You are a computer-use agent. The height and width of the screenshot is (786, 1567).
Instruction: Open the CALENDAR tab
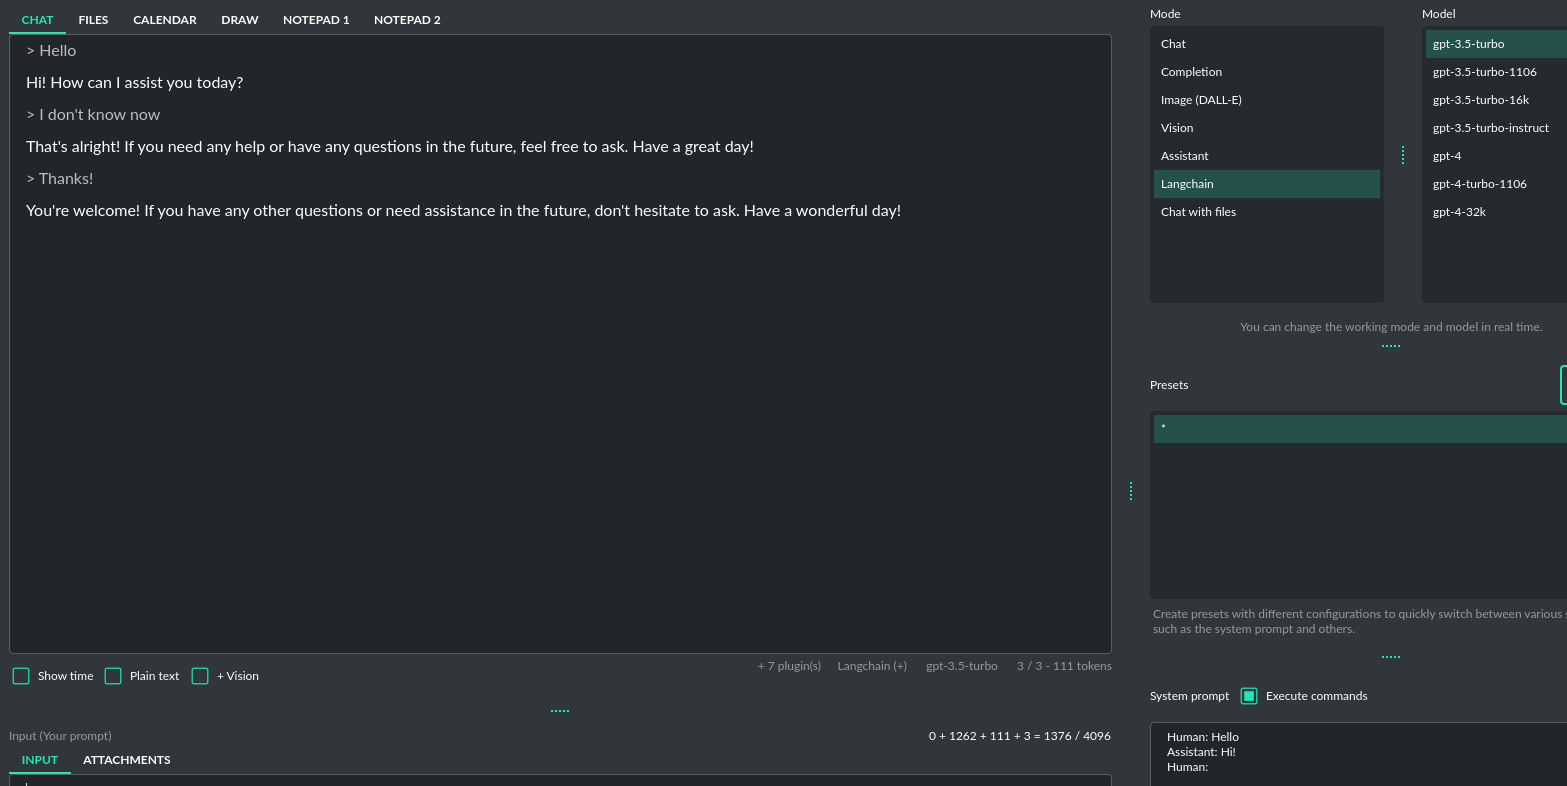tap(165, 20)
